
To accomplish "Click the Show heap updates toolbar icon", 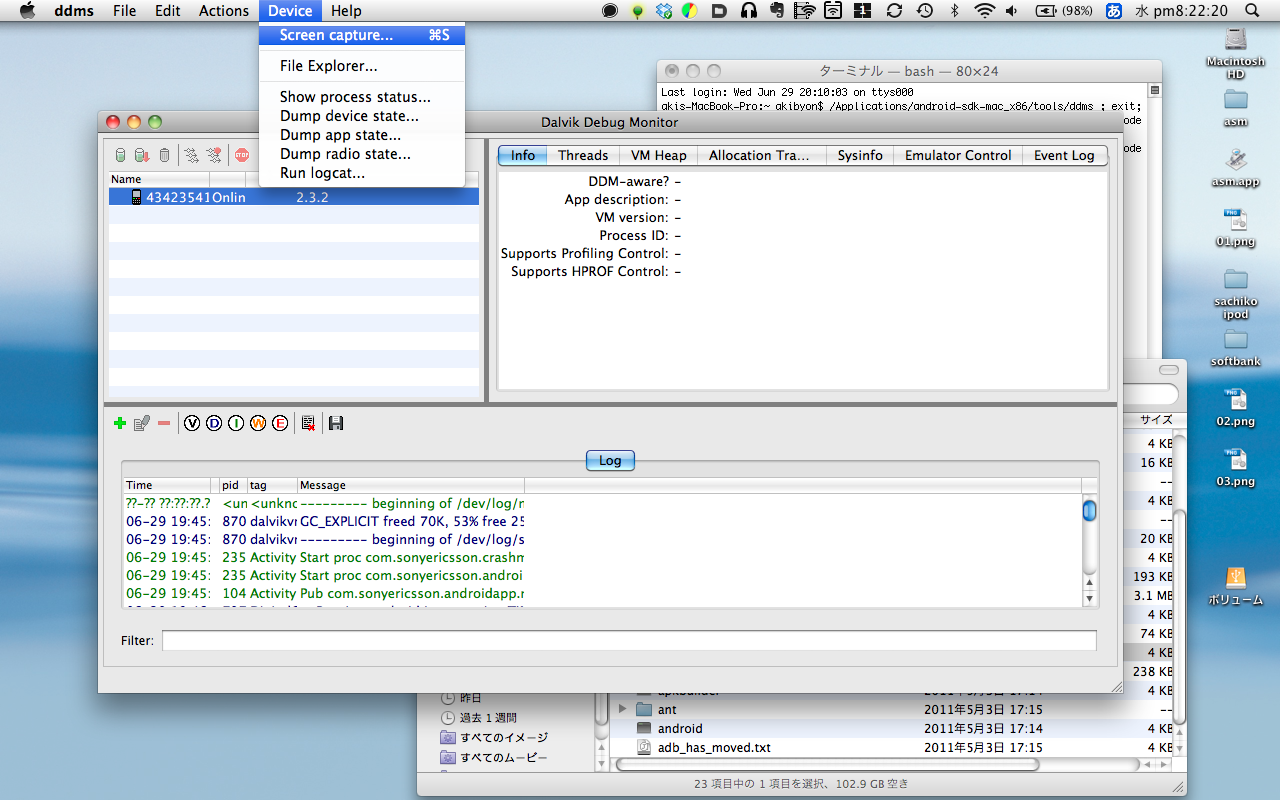I will [120, 155].
